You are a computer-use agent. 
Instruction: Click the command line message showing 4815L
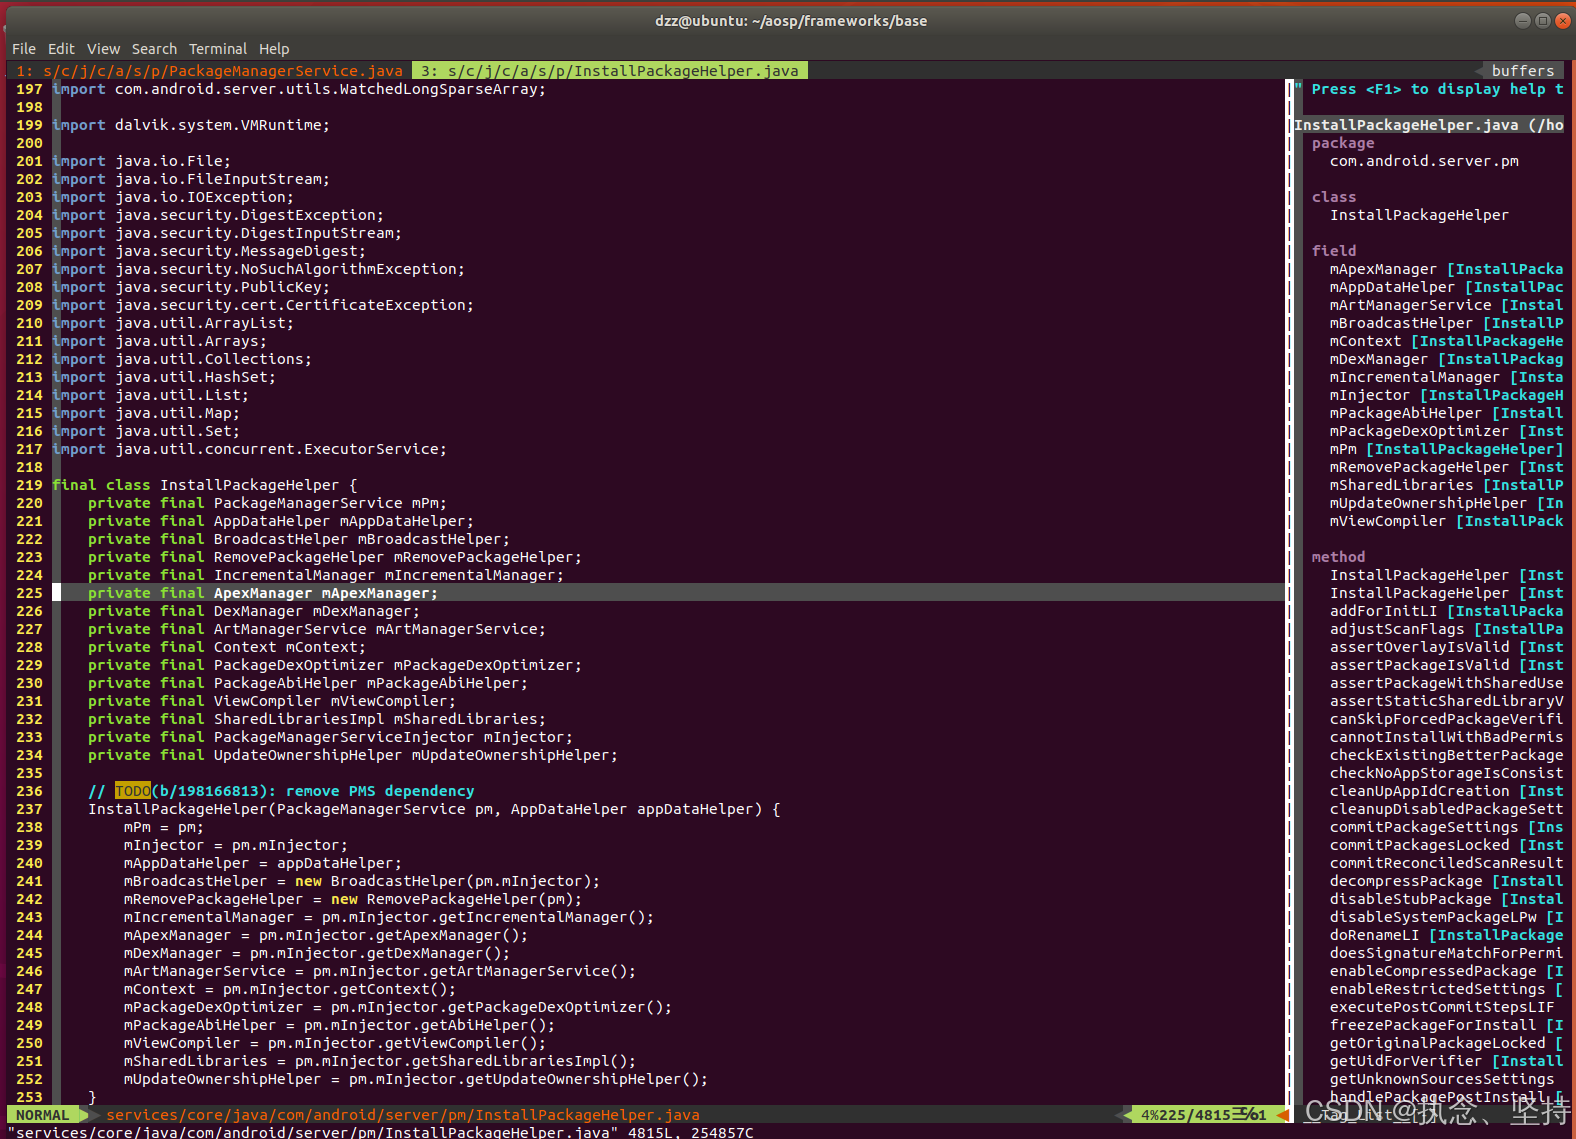381,1132
